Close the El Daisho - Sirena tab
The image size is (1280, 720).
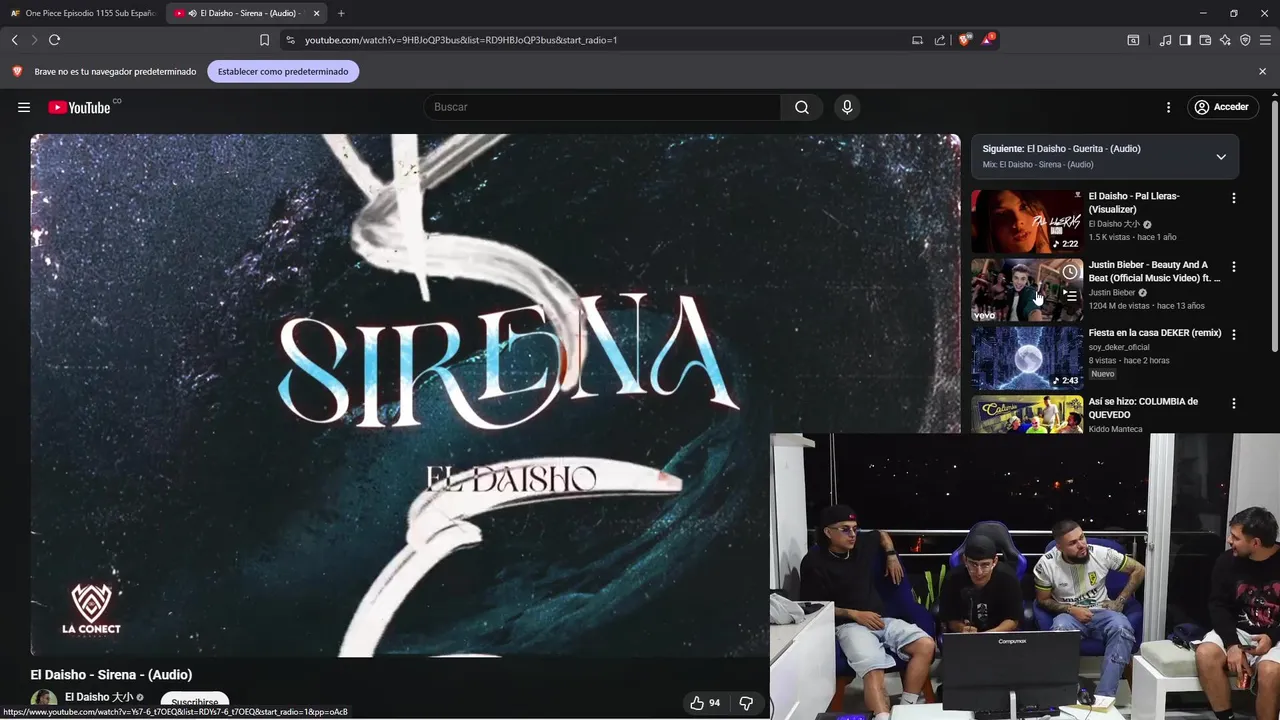pos(317,13)
